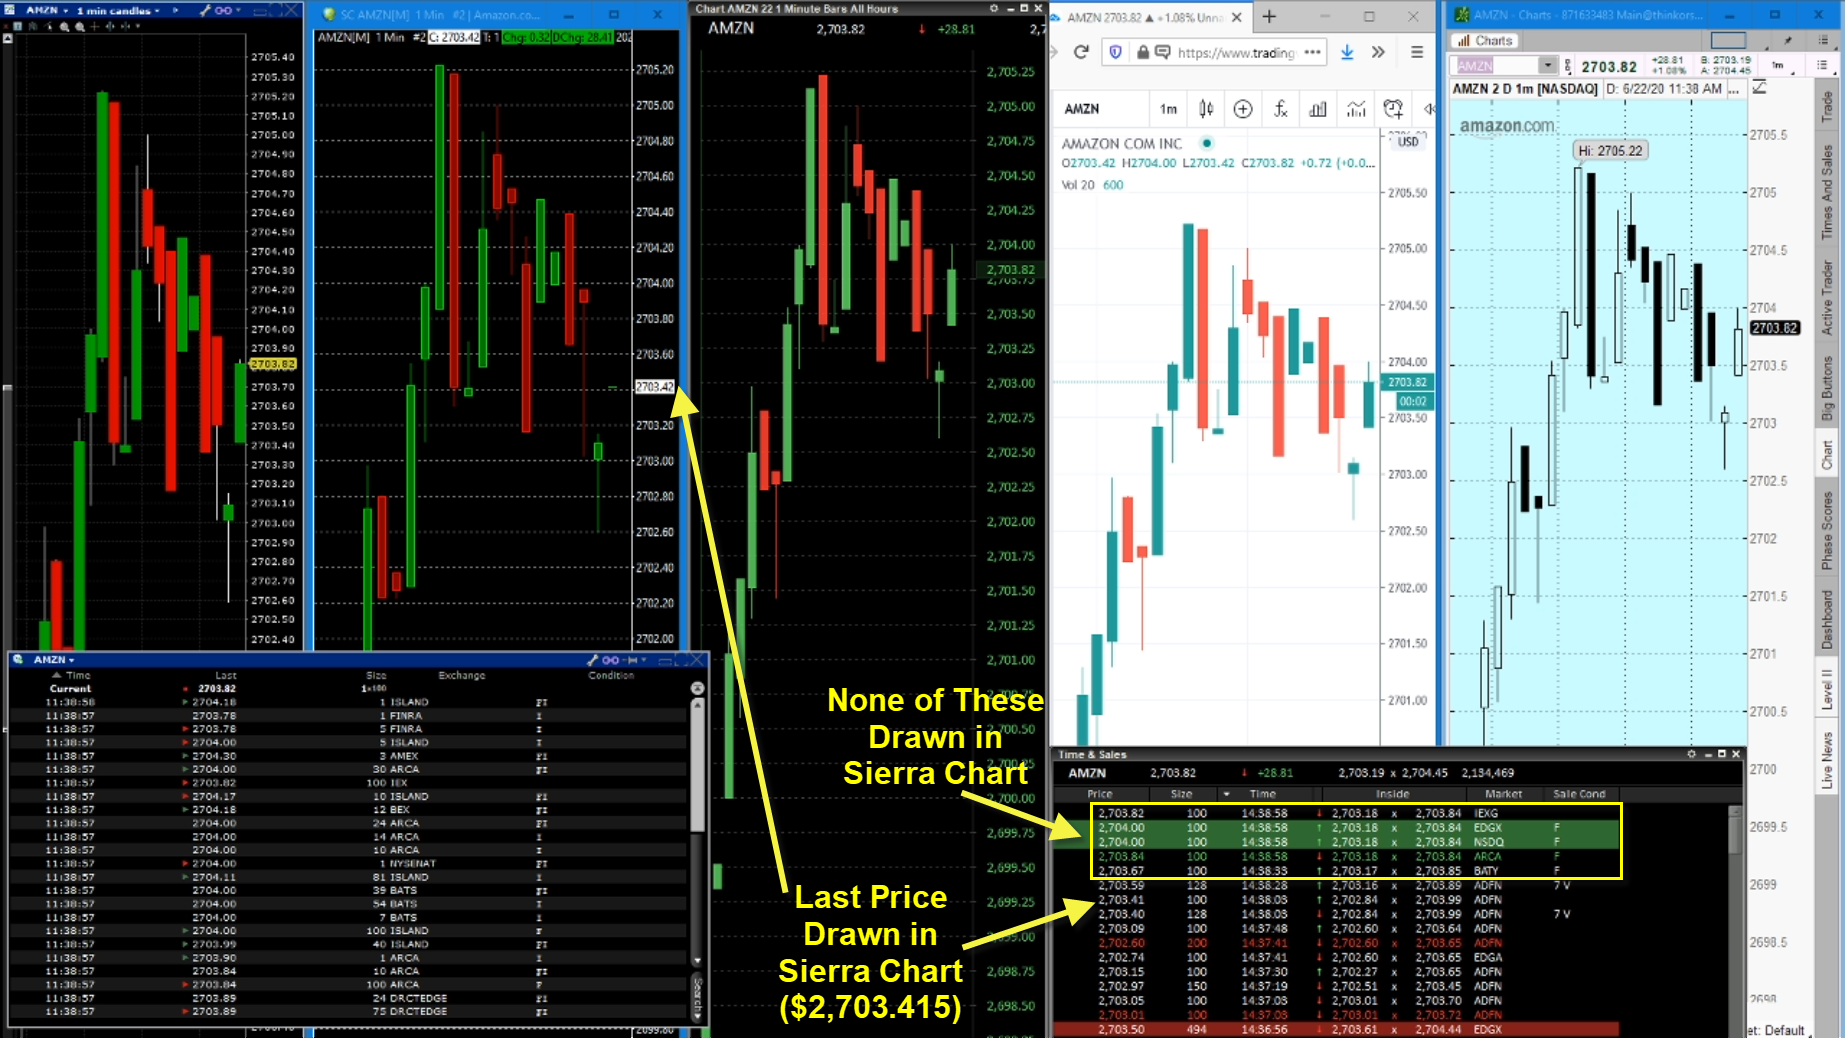Reload the TradingView browser page
Image resolution: width=1845 pixels, height=1038 pixels.
pos(1081,52)
